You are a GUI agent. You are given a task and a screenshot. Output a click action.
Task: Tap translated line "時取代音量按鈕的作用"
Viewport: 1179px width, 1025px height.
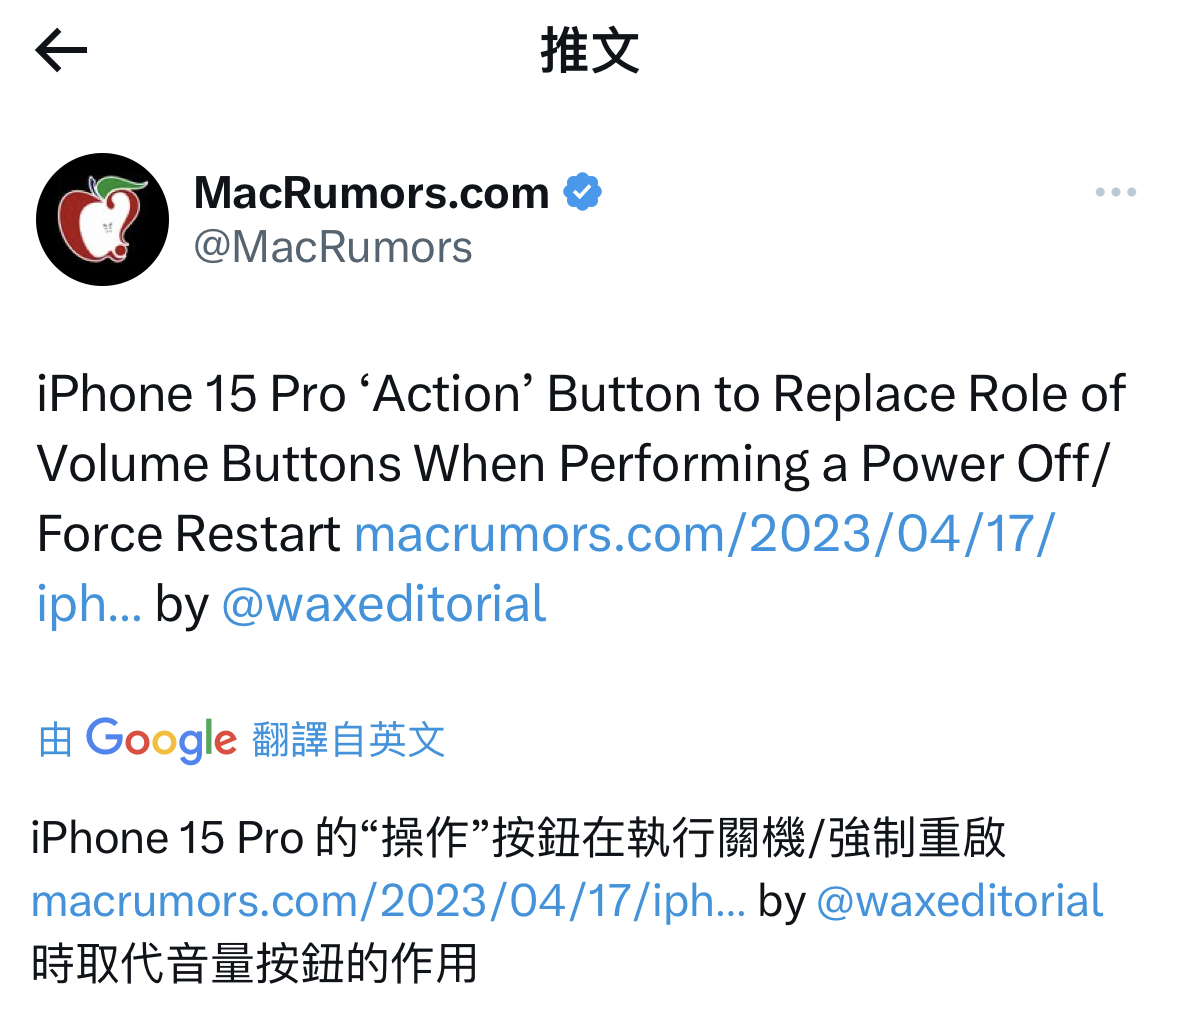pos(255,964)
